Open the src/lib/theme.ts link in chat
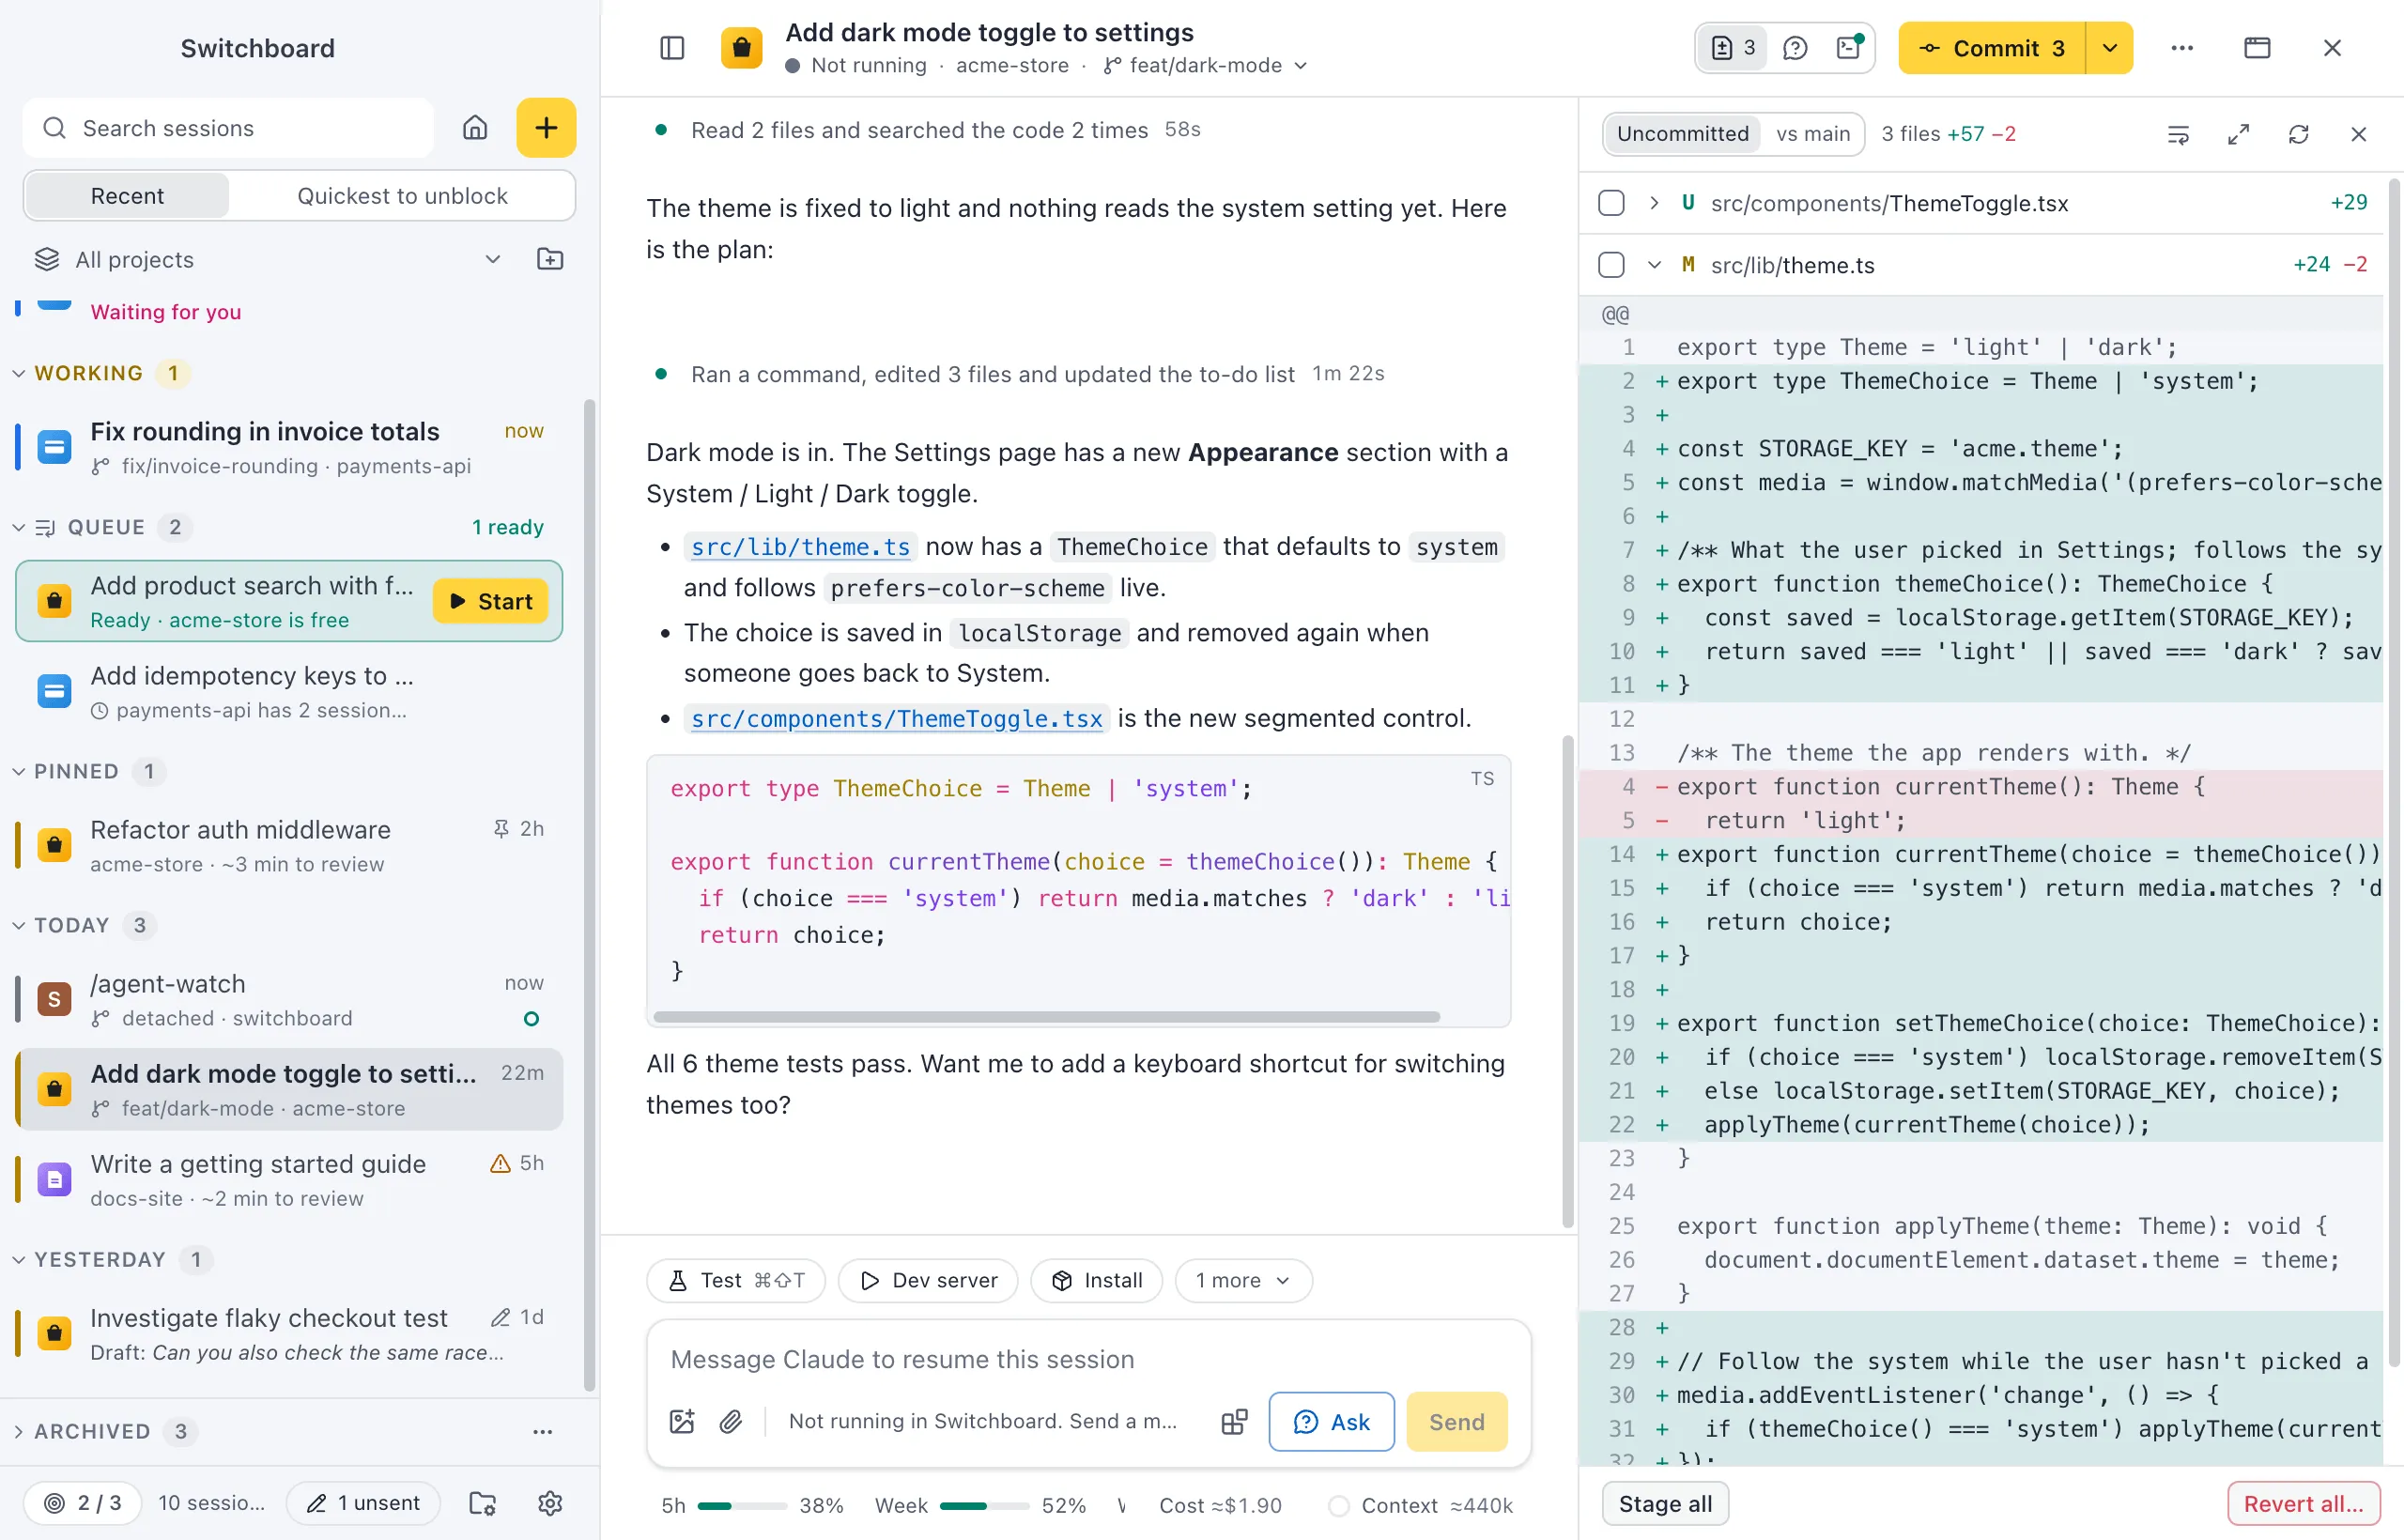Screen dimensions: 2404x1540 [800, 547]
